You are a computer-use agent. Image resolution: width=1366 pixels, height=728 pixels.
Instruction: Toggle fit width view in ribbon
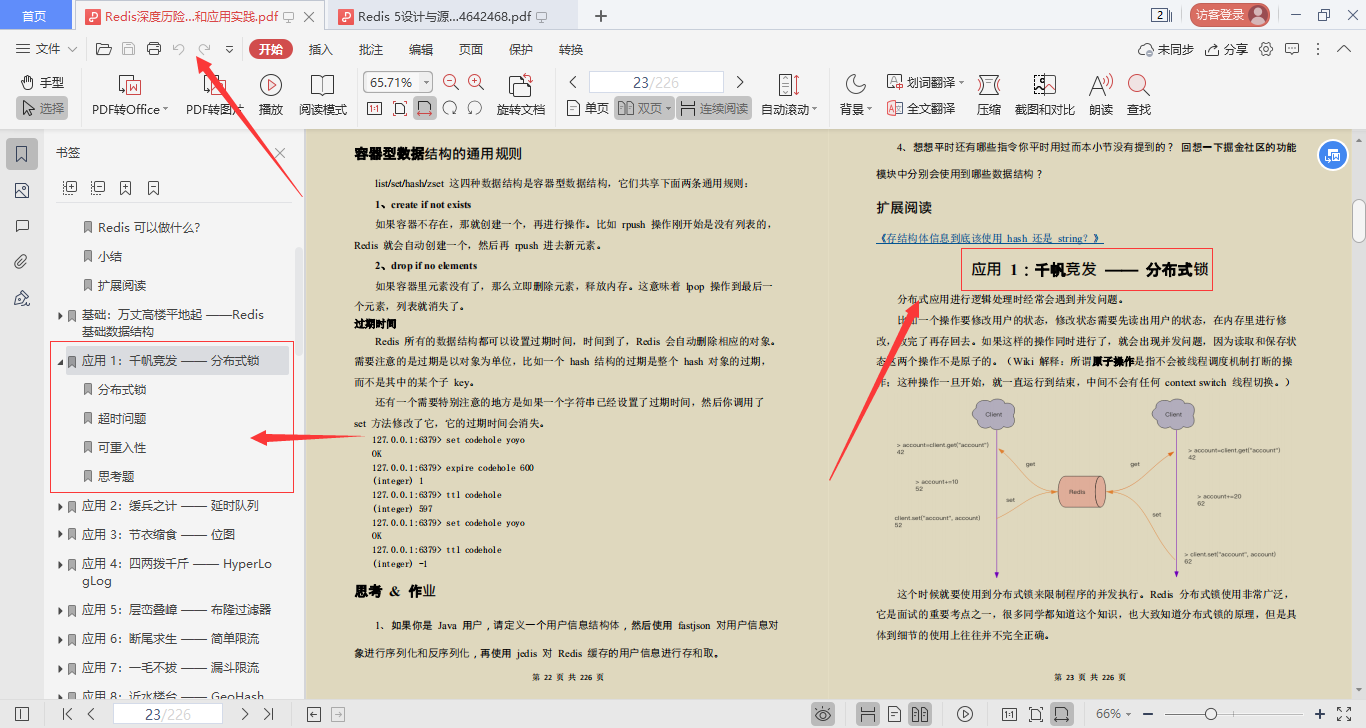(x=425, y=108)
